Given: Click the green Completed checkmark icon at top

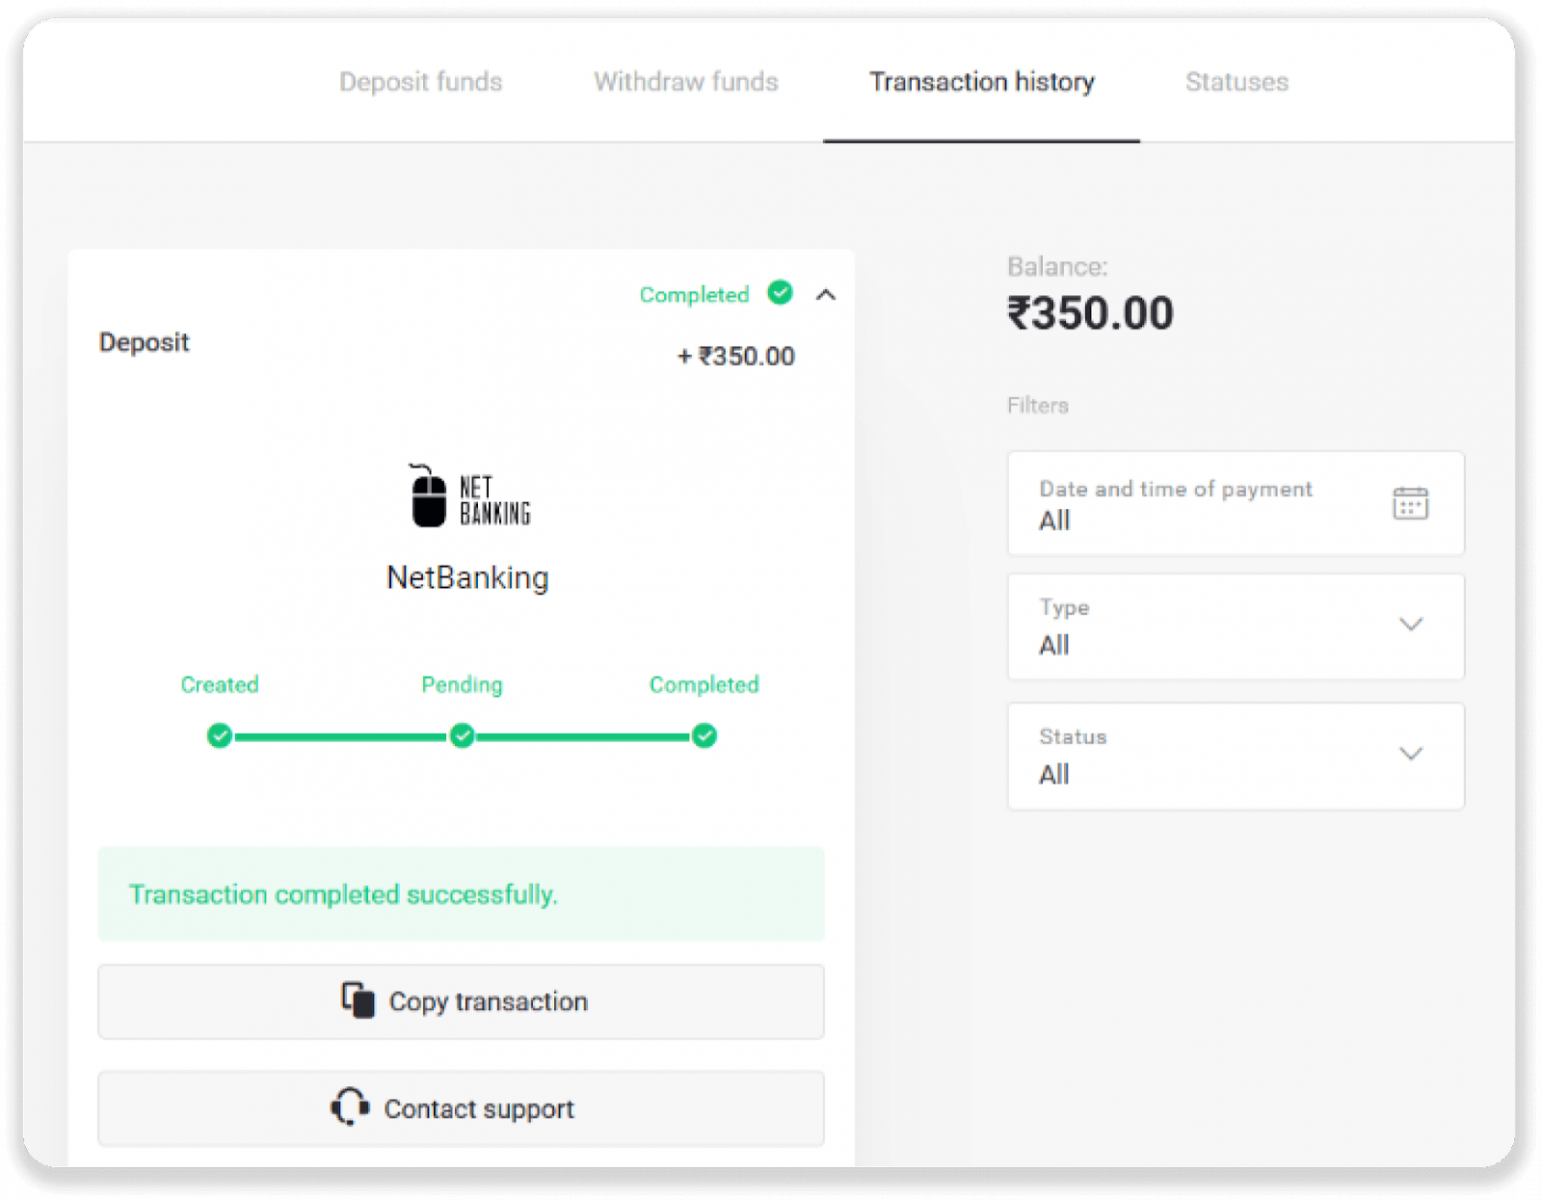Looking at the screenshot, I should 780,292.
